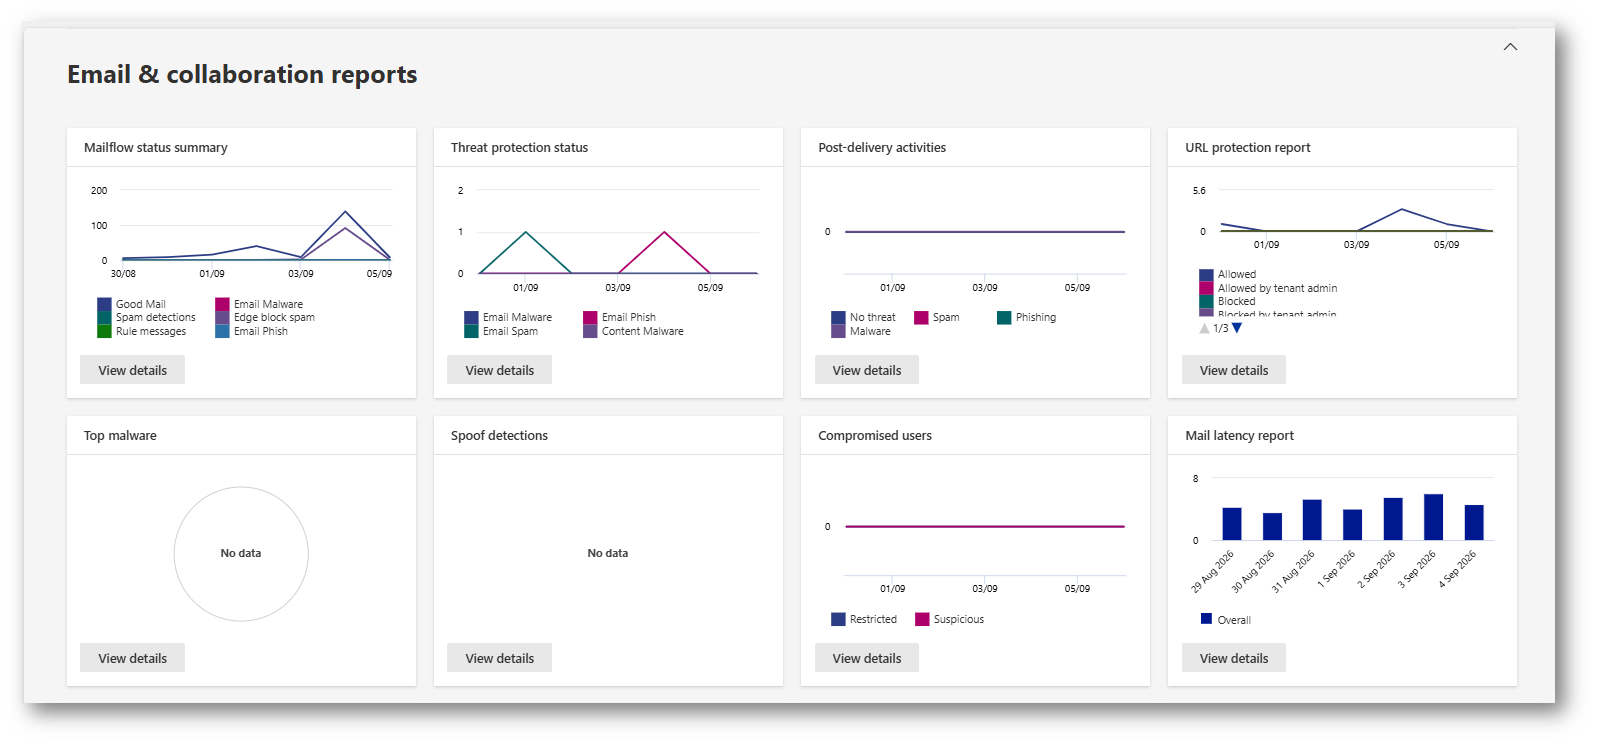Open View details for Top malware
This screenshot has width=1597, height=745.
(132, 658)
